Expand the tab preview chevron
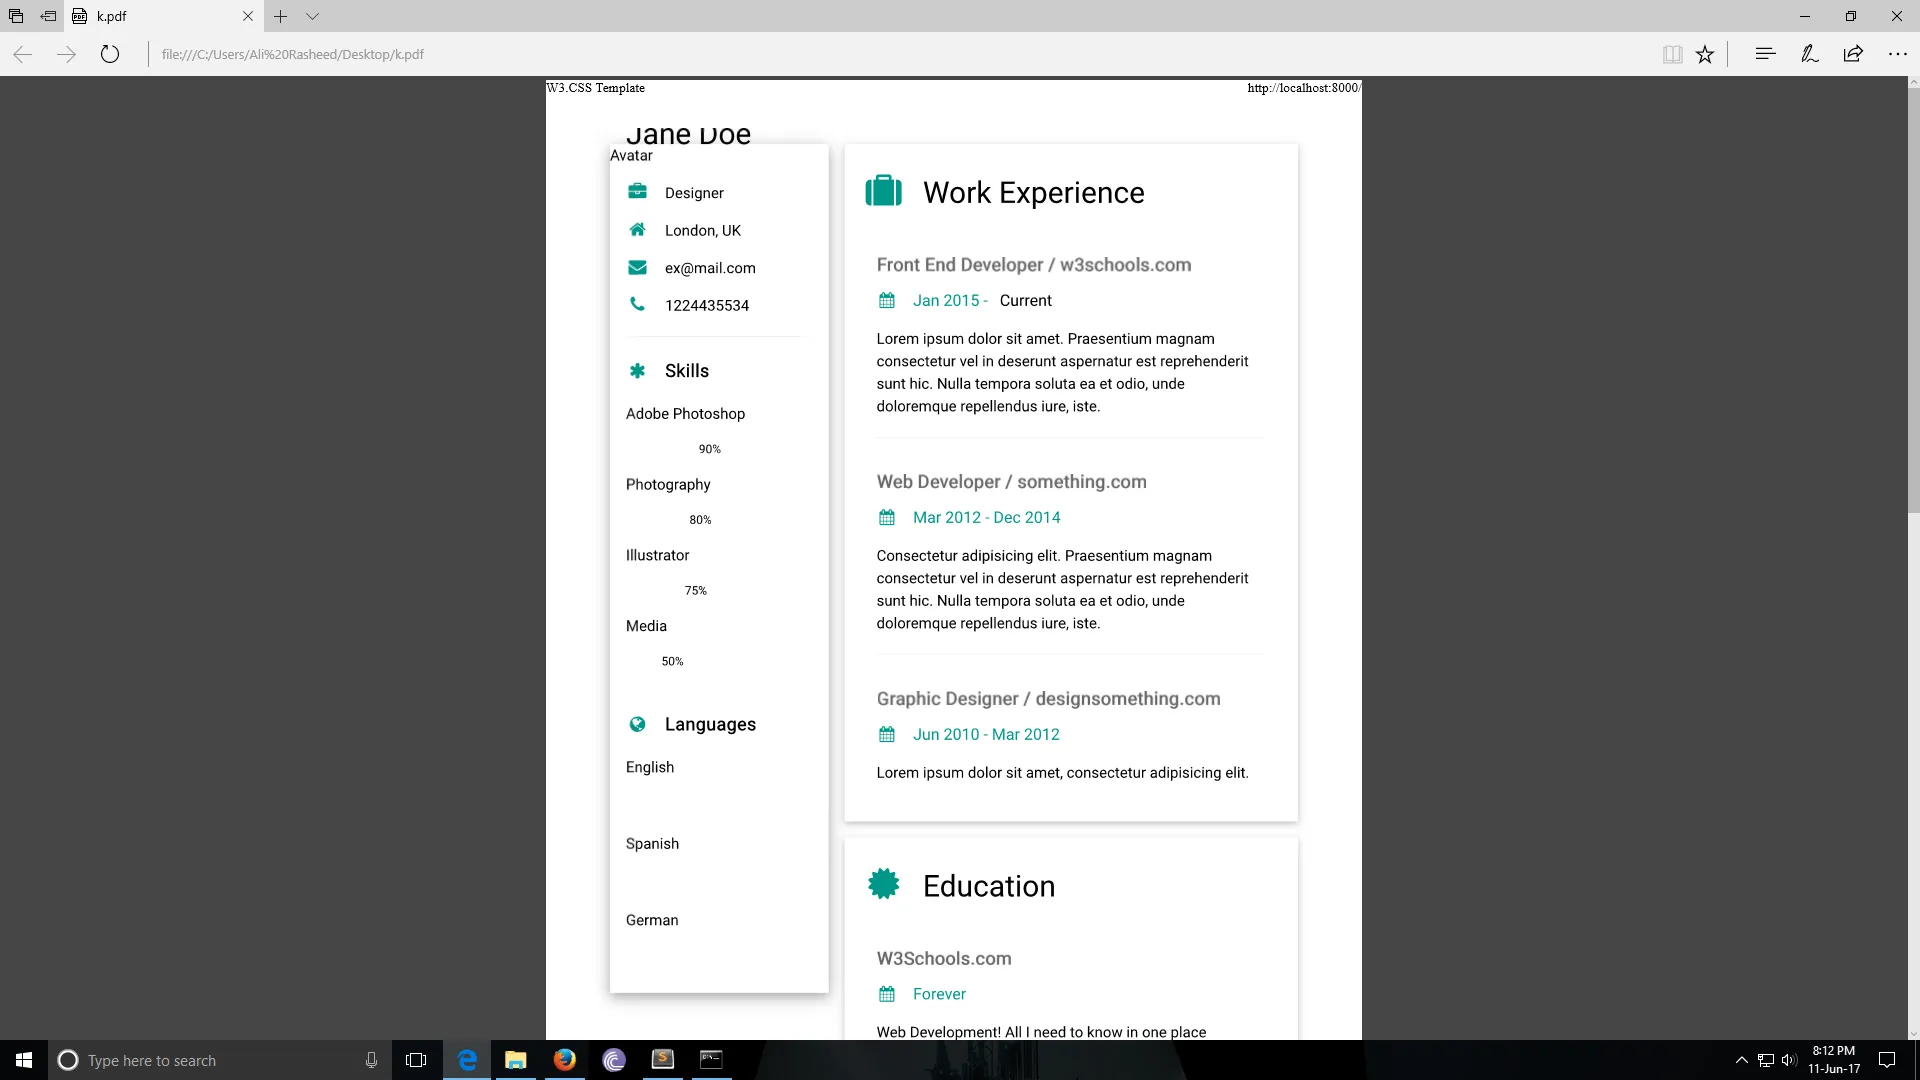1920x1080 pixels. [x=312, y=16]
